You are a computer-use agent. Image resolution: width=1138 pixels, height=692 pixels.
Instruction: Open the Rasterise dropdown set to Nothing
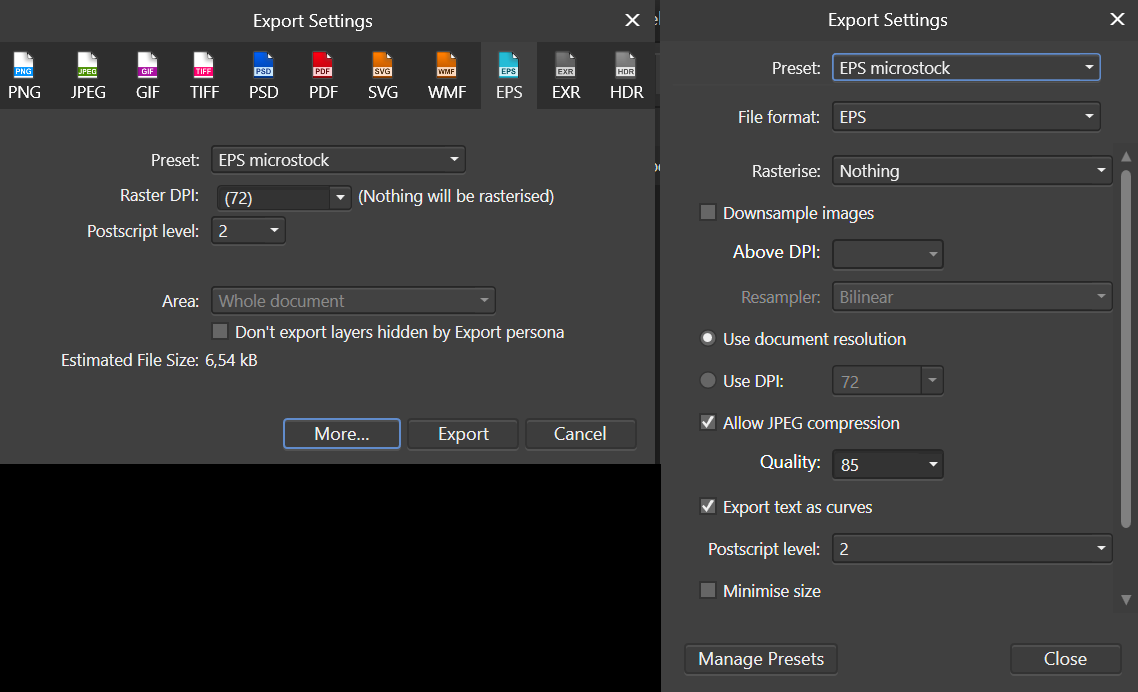click(971, 170)
